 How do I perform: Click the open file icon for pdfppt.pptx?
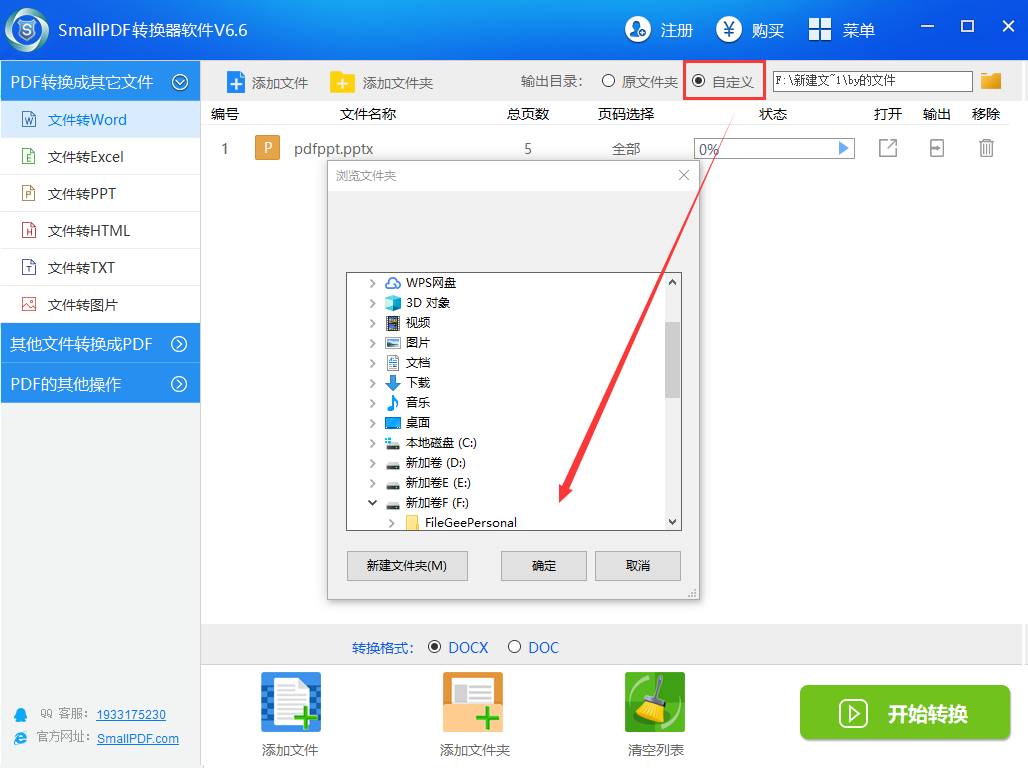[x=887, y=148]
